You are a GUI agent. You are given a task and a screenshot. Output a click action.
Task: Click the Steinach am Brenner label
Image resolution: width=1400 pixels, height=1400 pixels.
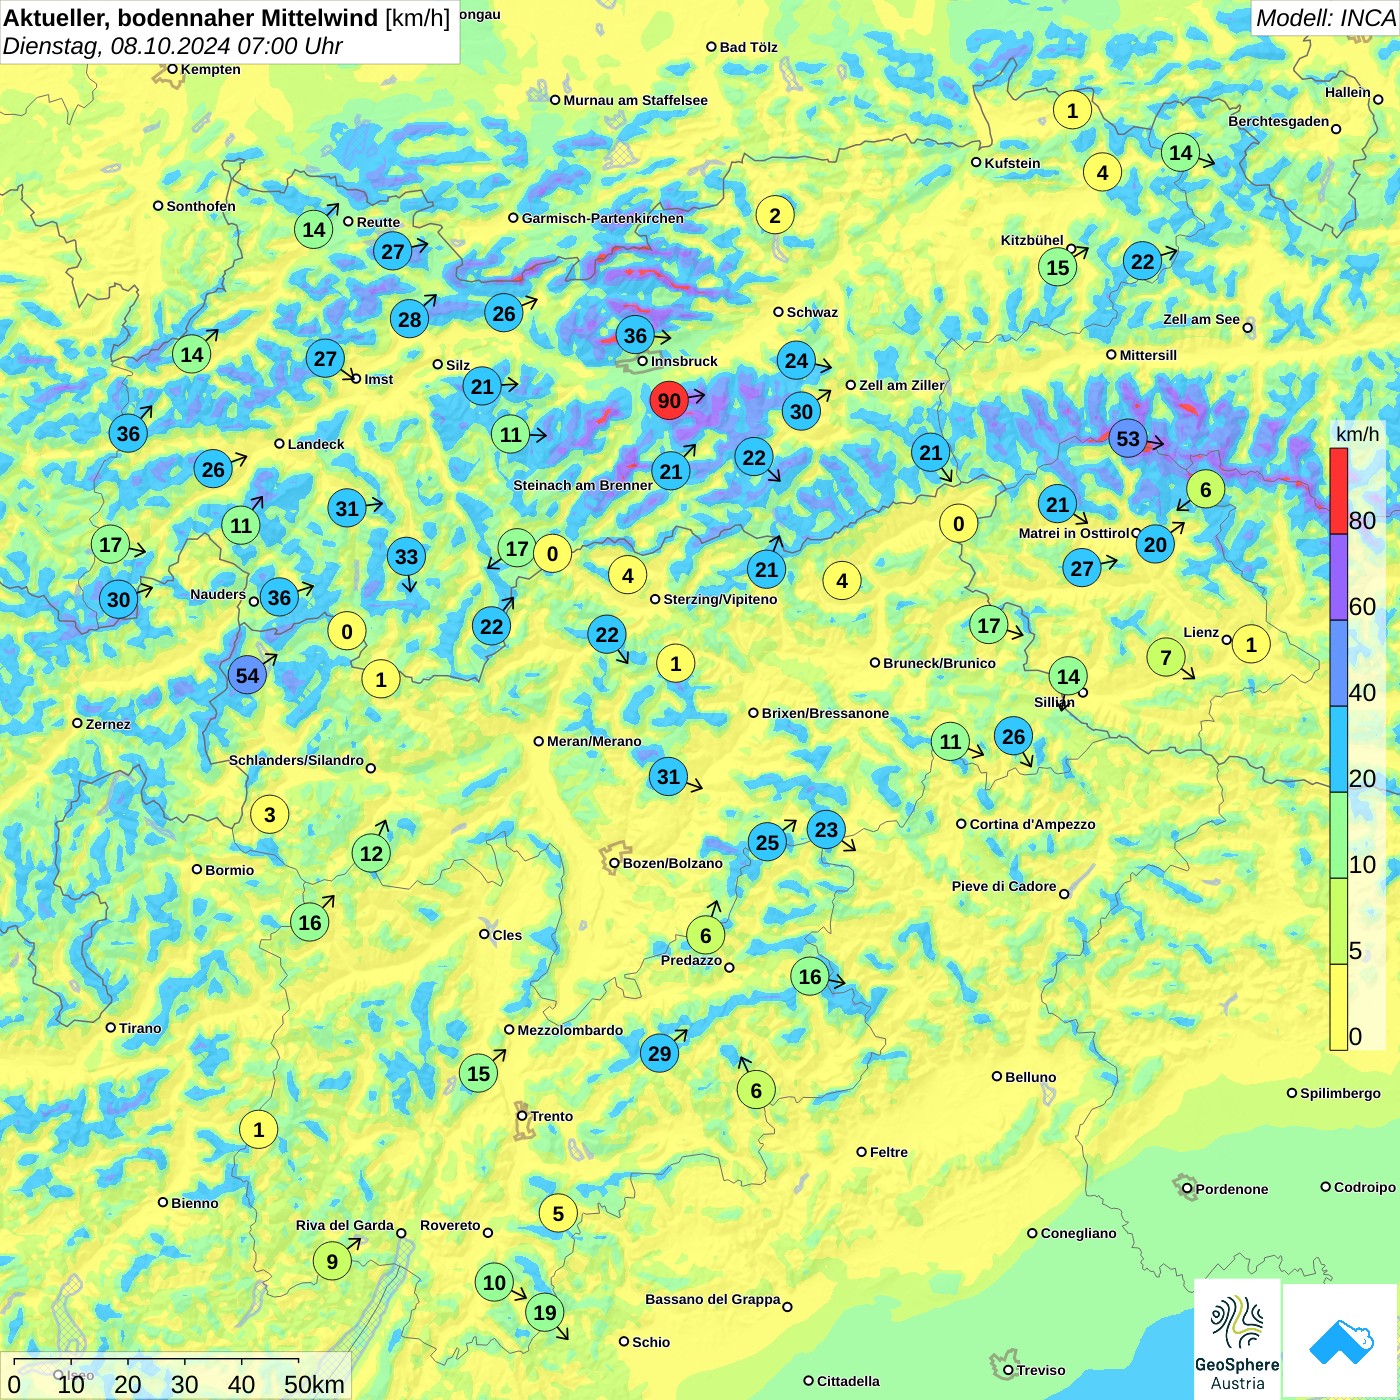(x=583, y=486)
